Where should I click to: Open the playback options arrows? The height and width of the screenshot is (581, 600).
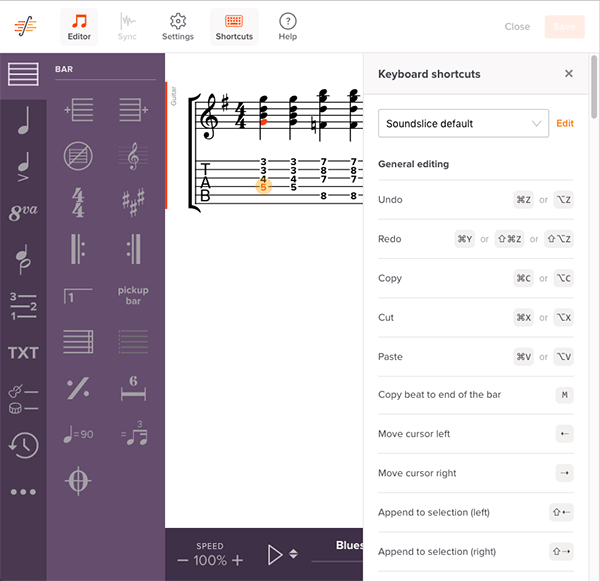point(293,554)
